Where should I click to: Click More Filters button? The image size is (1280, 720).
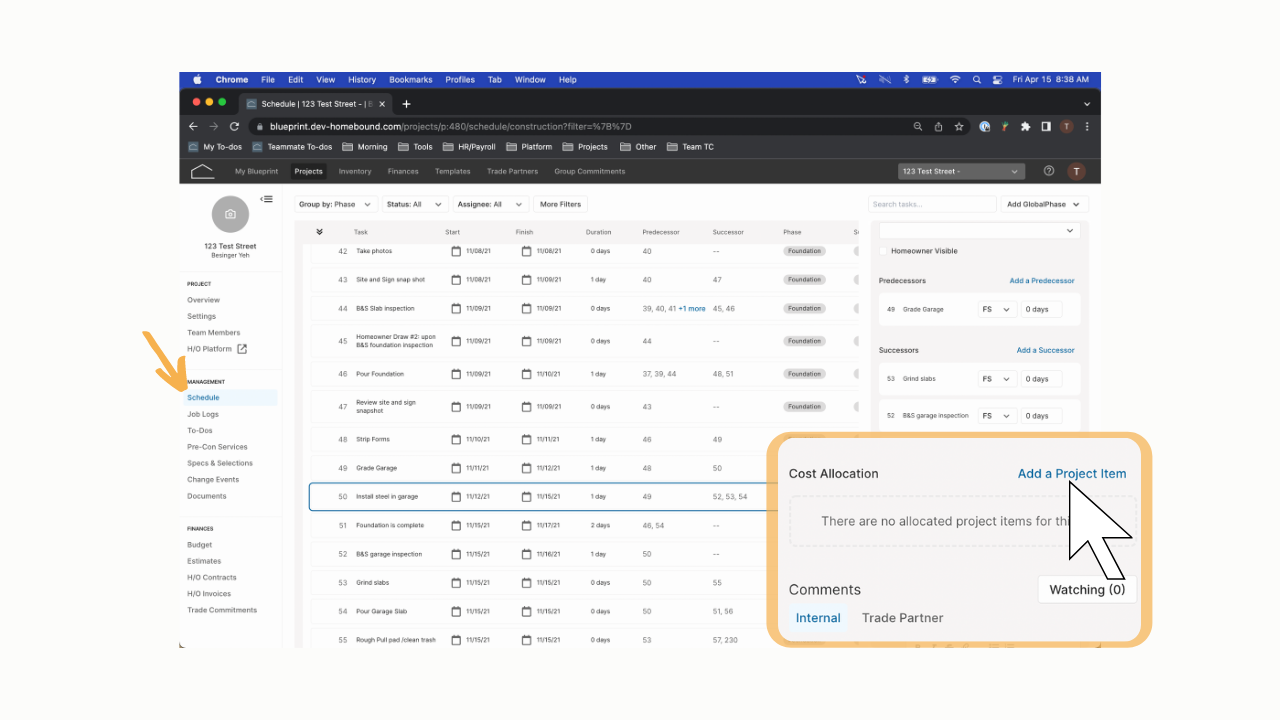(560, 204)
